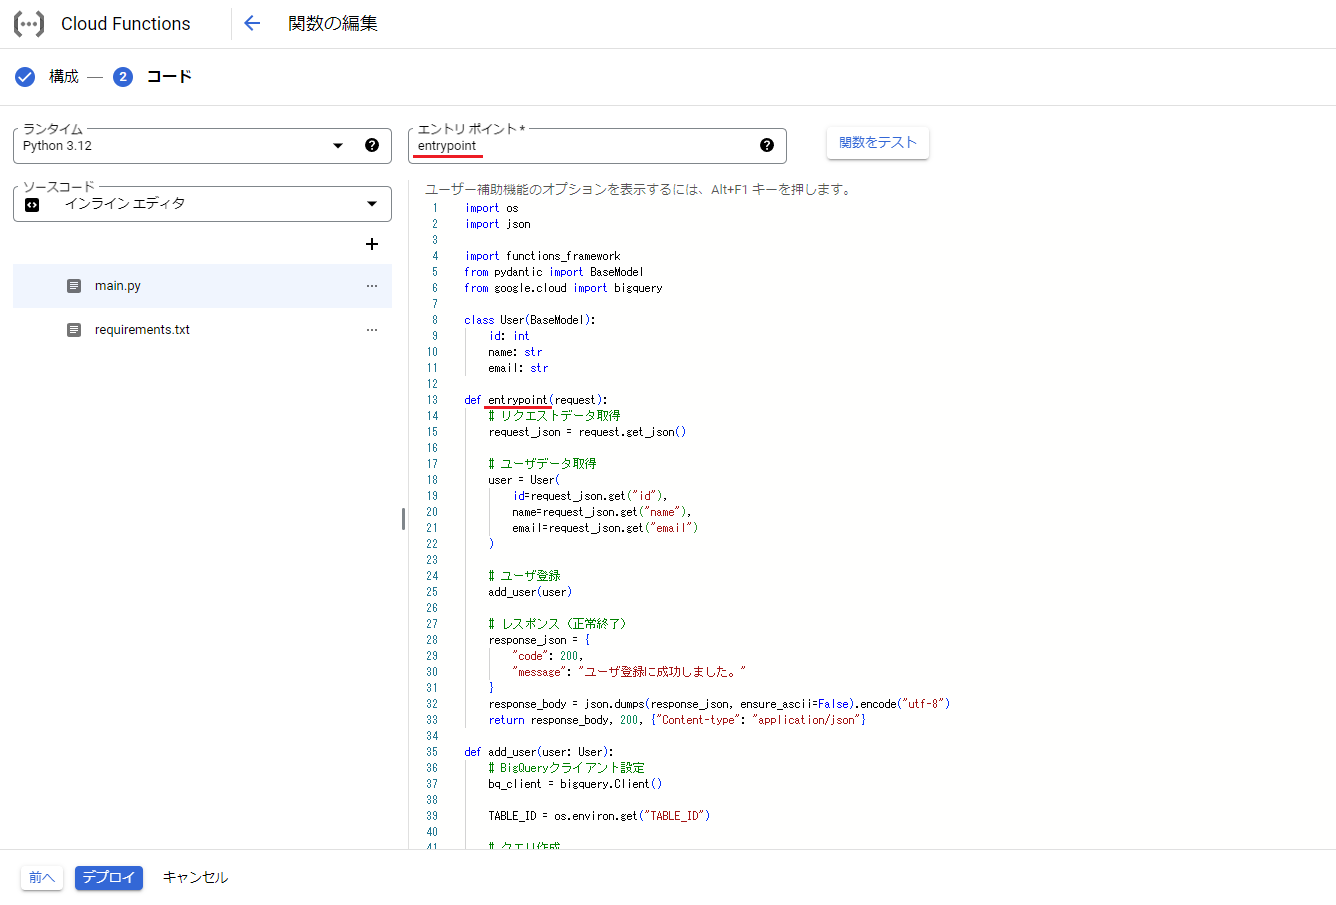
Task: Click the 'bq_client = bigquery.Client()' line
Action: pyautogui.click(x=575, y=784)
